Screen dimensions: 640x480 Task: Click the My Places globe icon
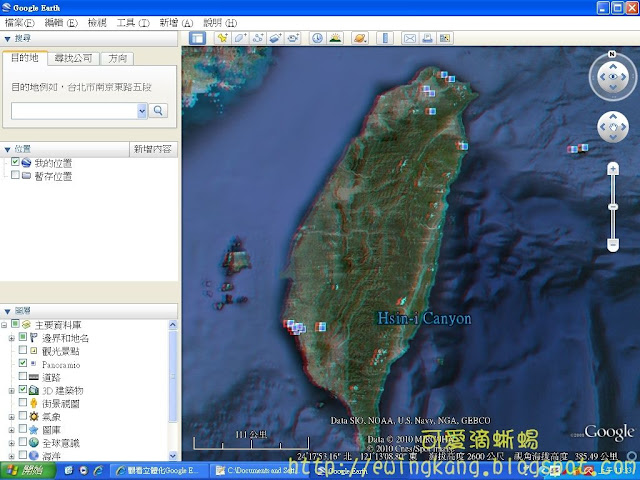click(27, 162)
